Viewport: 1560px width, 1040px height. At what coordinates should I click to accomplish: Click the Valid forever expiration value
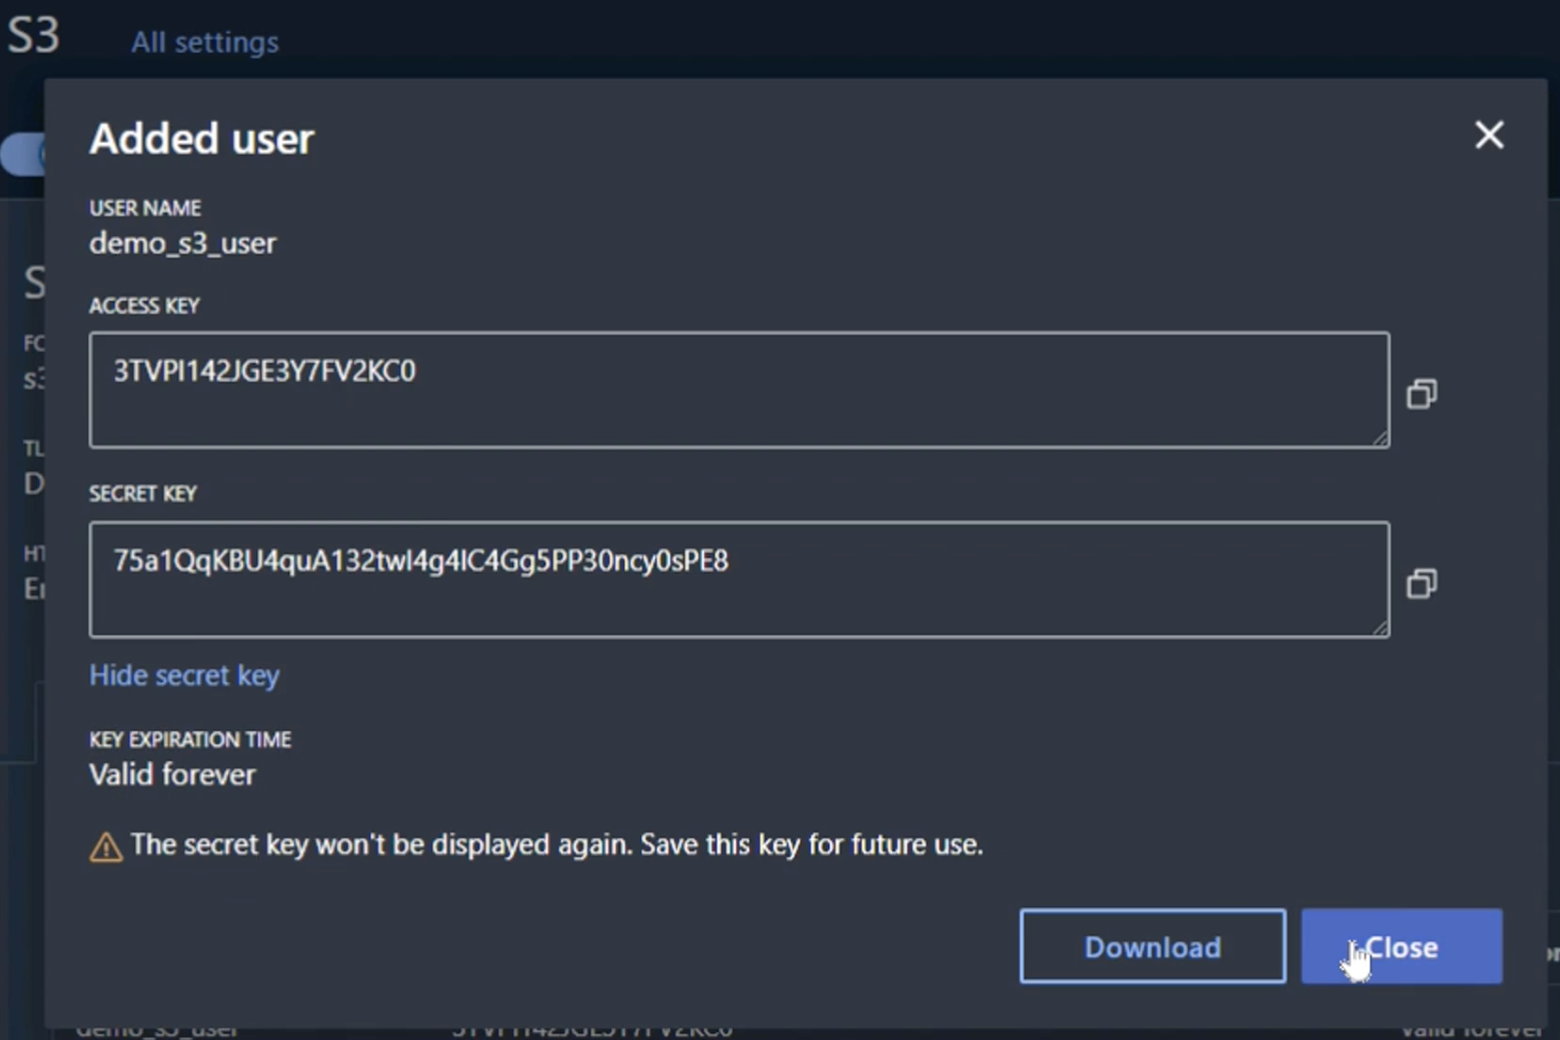pos(172,775)
